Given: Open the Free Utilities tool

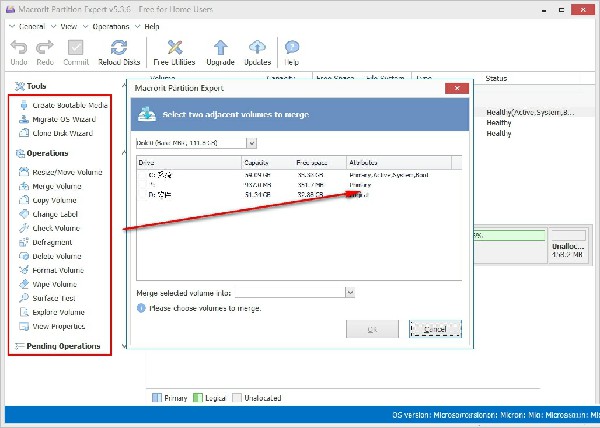Looking at the screenshot, I should click(x=177, y=50).
